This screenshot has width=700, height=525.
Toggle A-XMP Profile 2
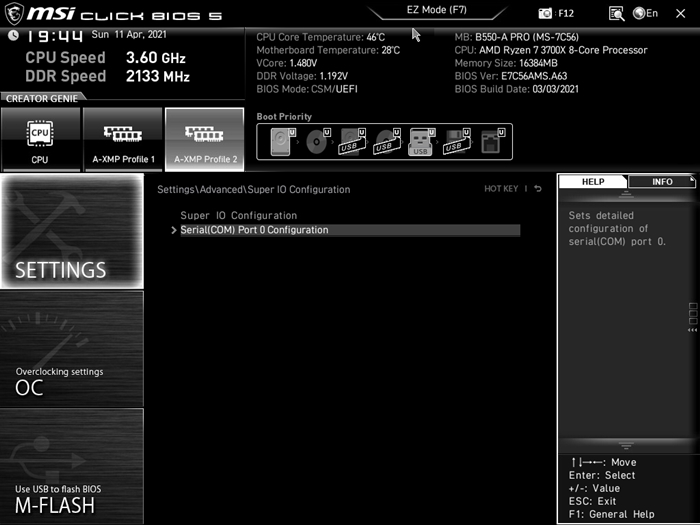tap(205, 138)
